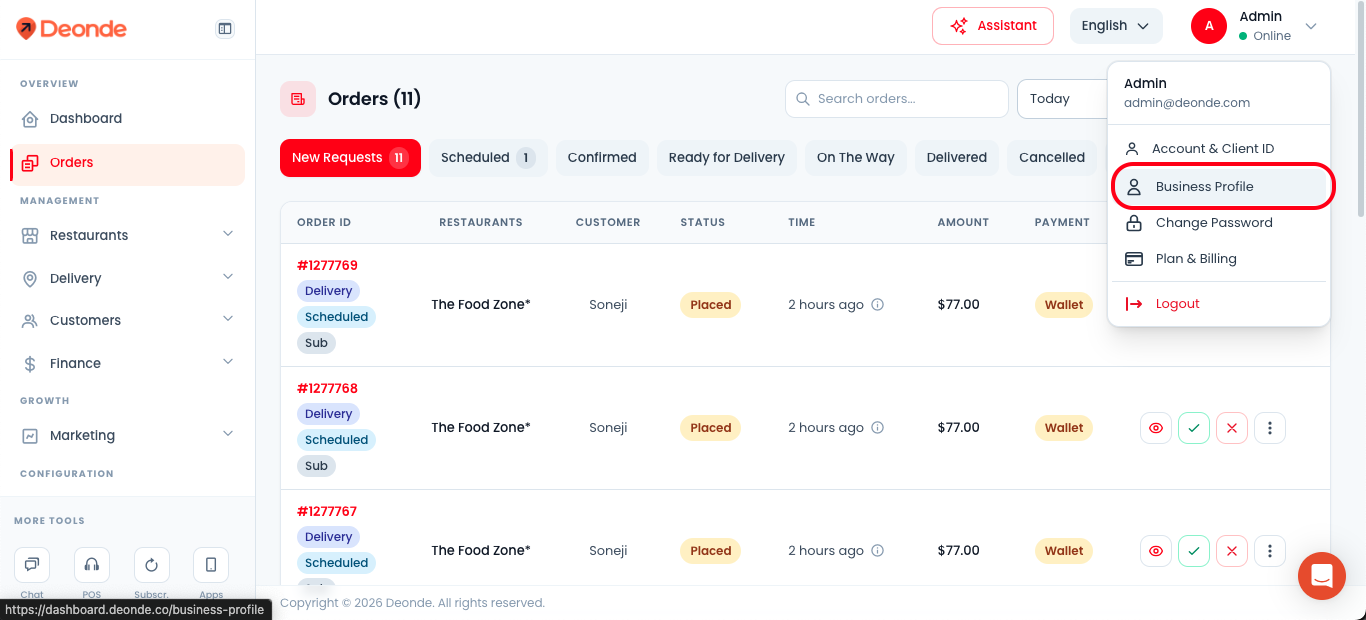
Task: View order #1277768 with the eye icon
Action: click(x=1156, y=428)
